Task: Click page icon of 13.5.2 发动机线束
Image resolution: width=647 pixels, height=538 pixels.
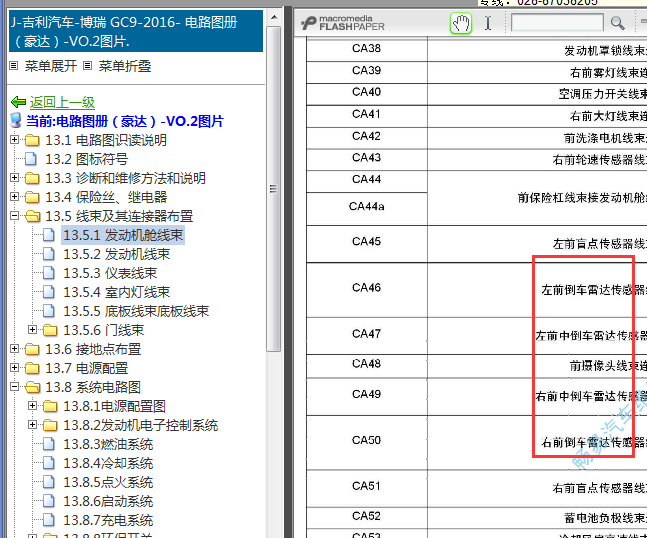Action: click(x=49, y=253)
